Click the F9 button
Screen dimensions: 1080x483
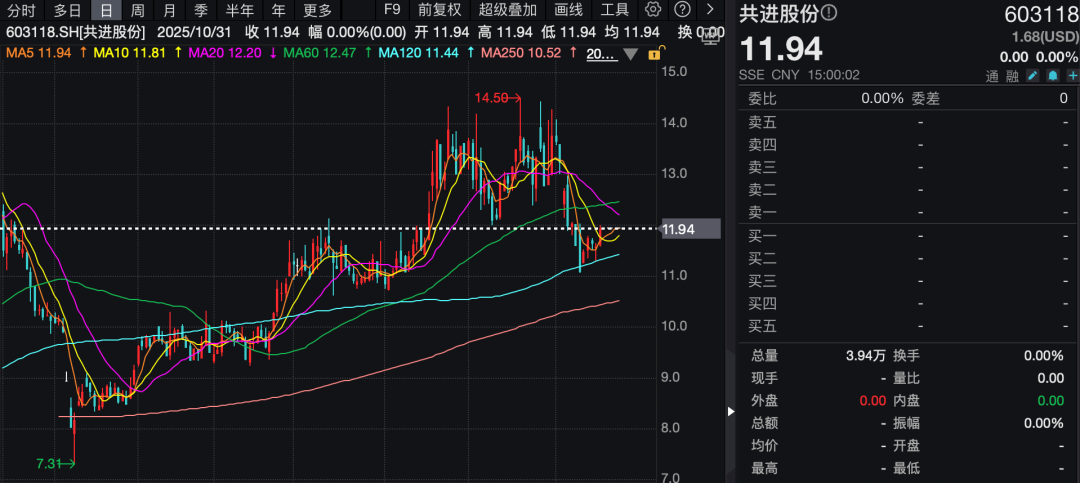point(392,10)
